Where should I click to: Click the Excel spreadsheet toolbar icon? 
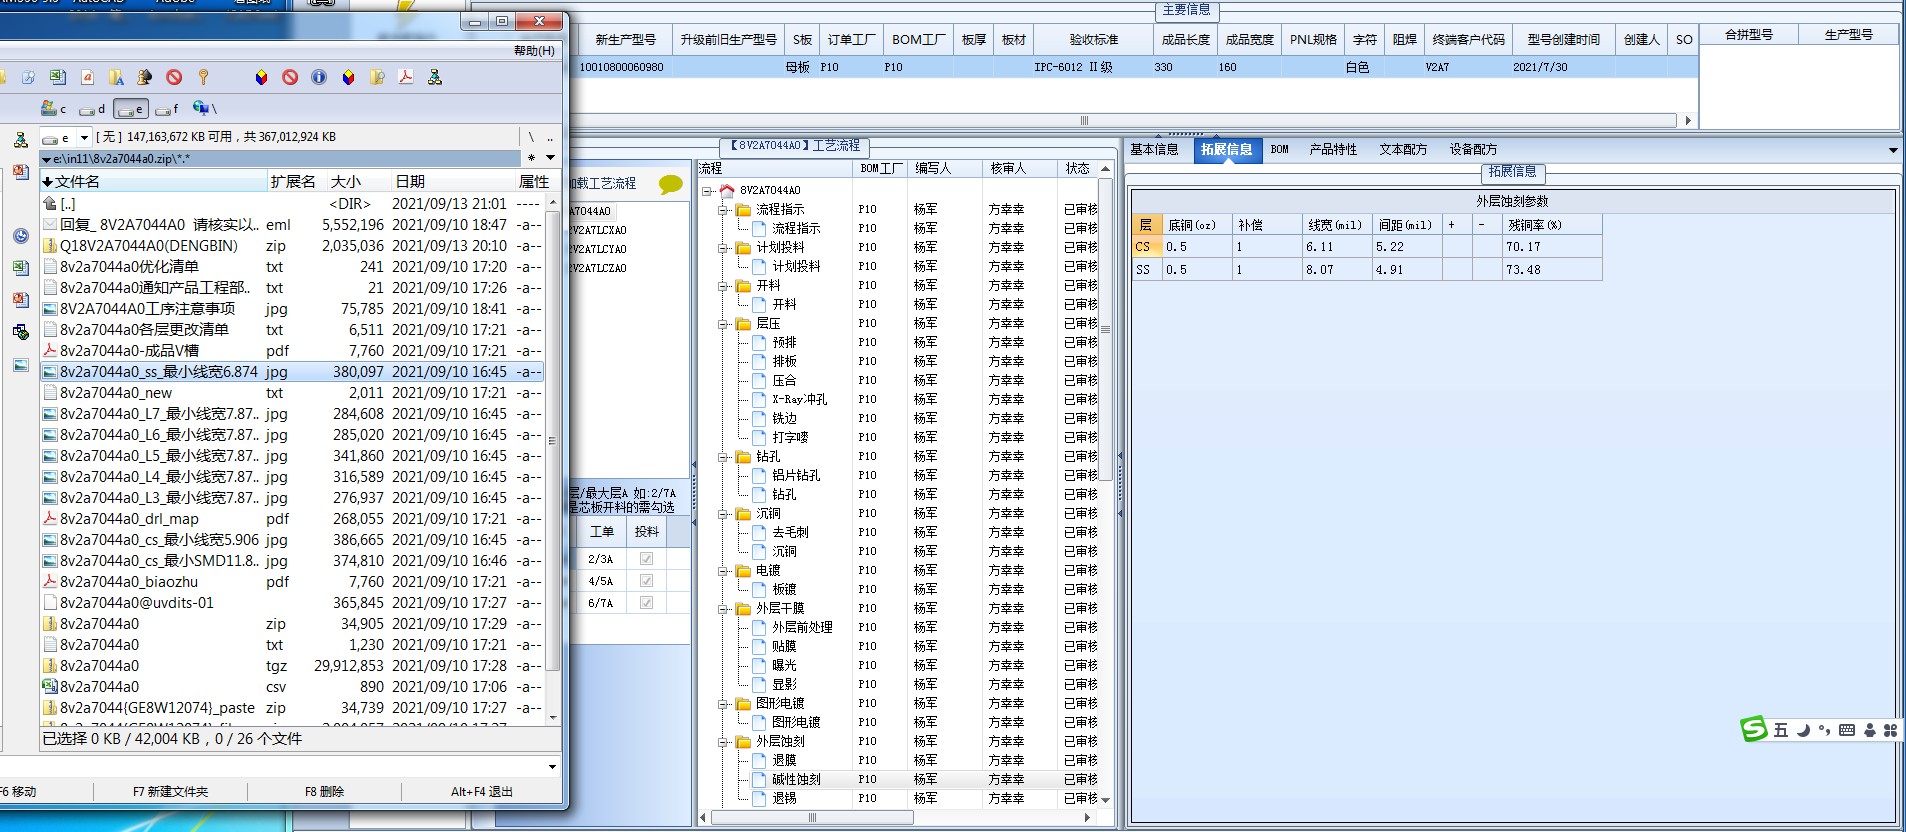click(58, 77)
